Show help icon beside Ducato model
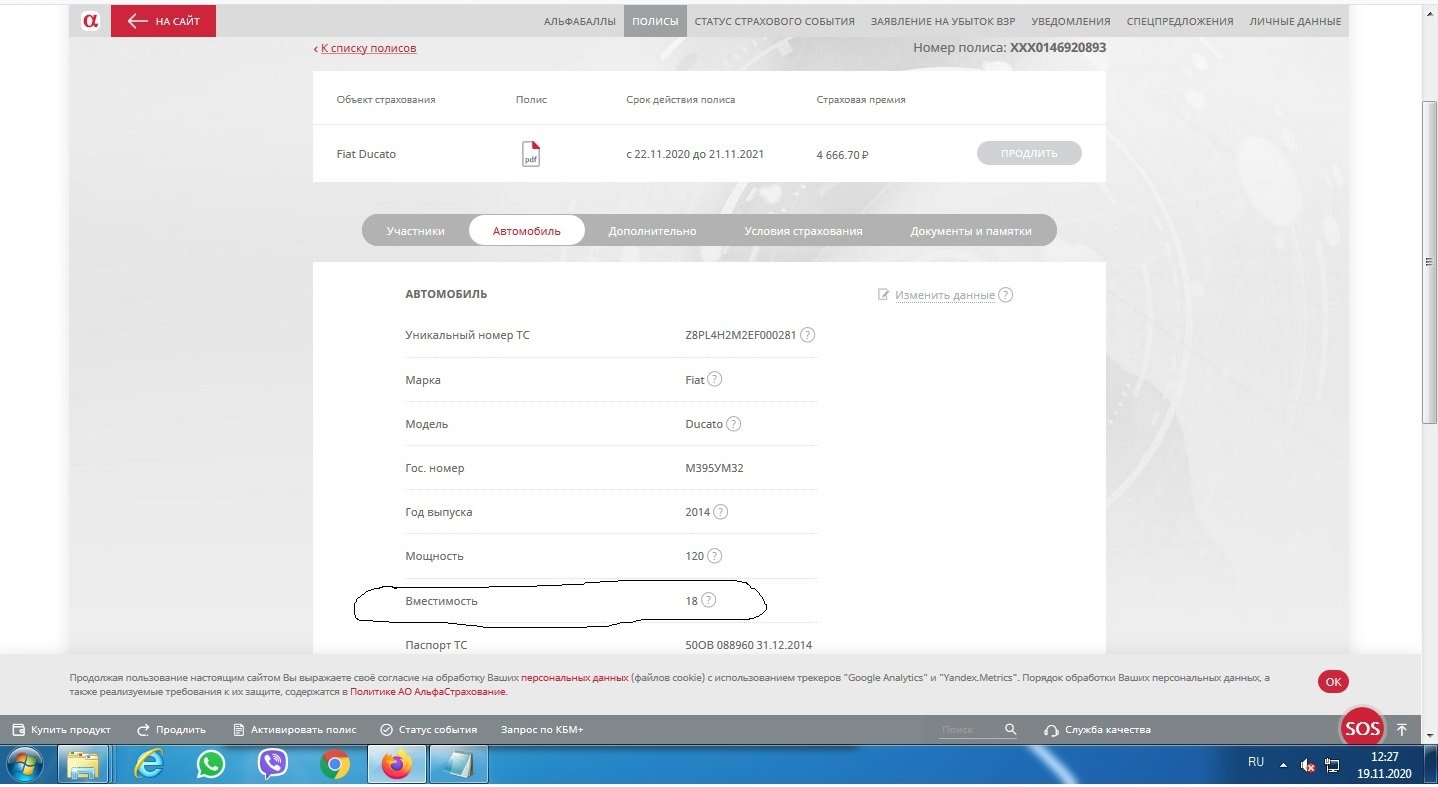This screenshot has width=1438, height=787. (x=733, y=424)
